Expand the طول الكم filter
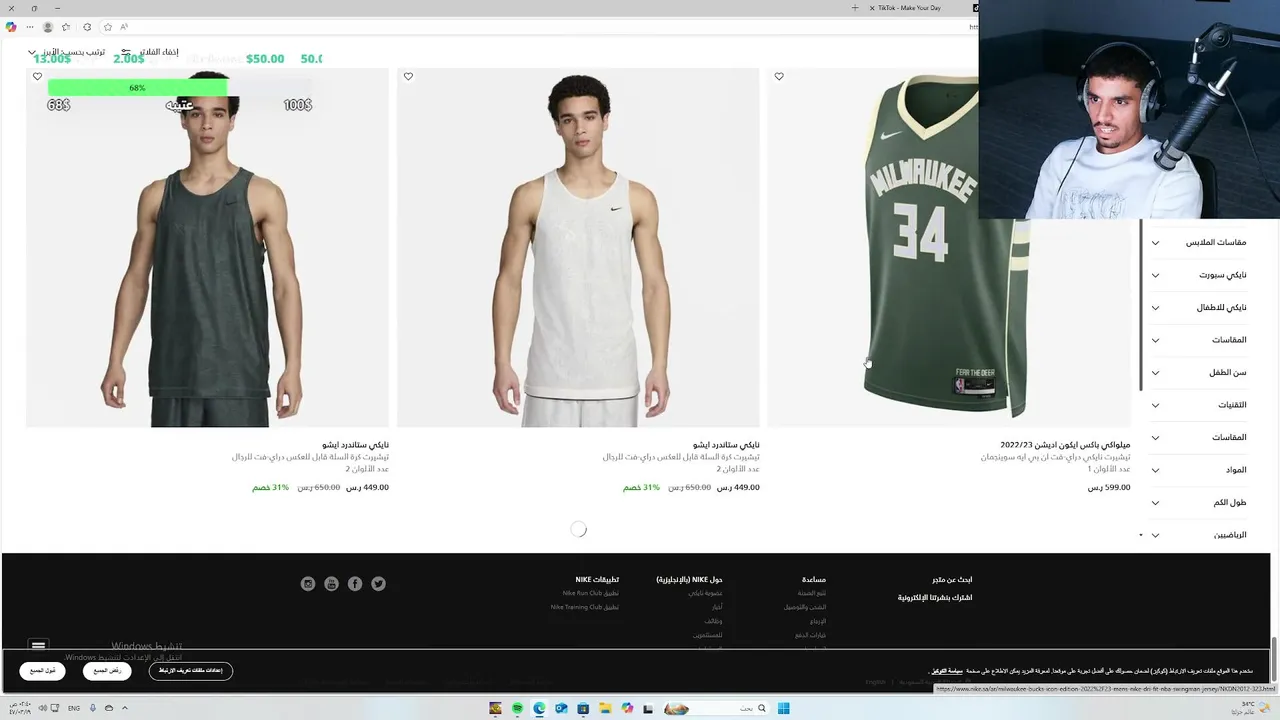The height and width of the screenshot is (720, 1280). click(x=1200, y=503)
